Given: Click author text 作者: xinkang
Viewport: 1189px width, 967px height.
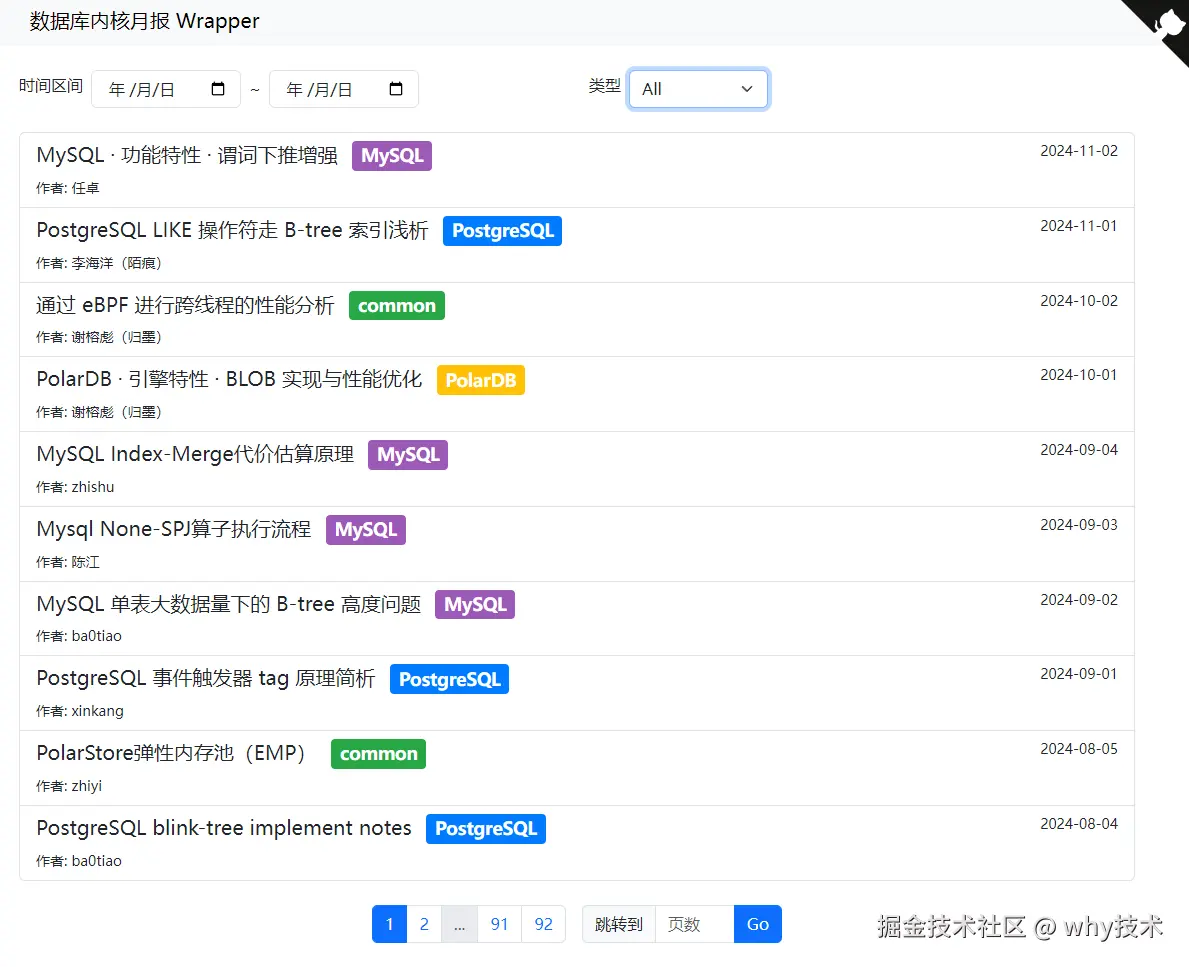Looking at the screenshot, I should click(80, 711).
